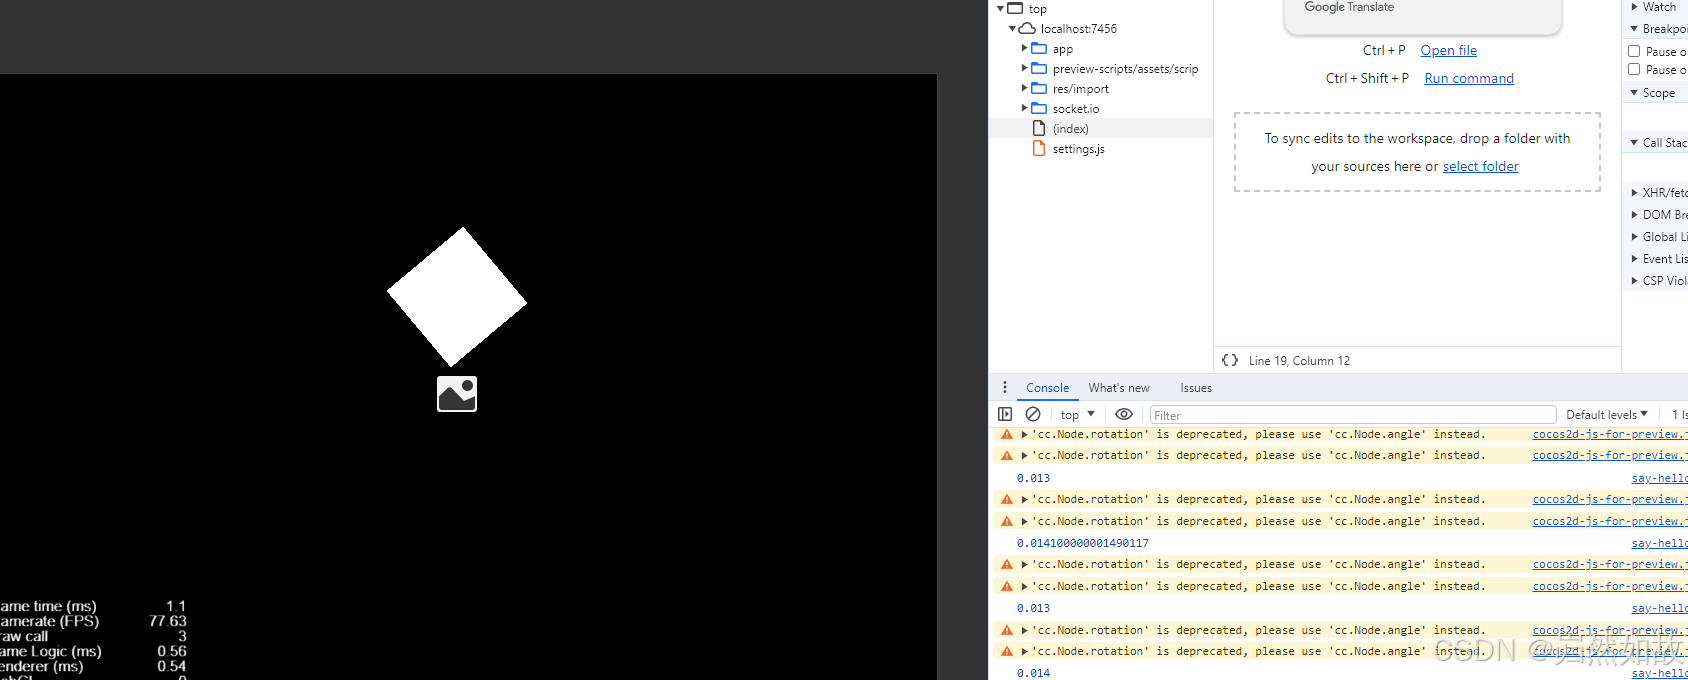Enable Pause on caught exceptions checkbox
This screenshot has height=680, width=1688.
tap(1634, 69)
